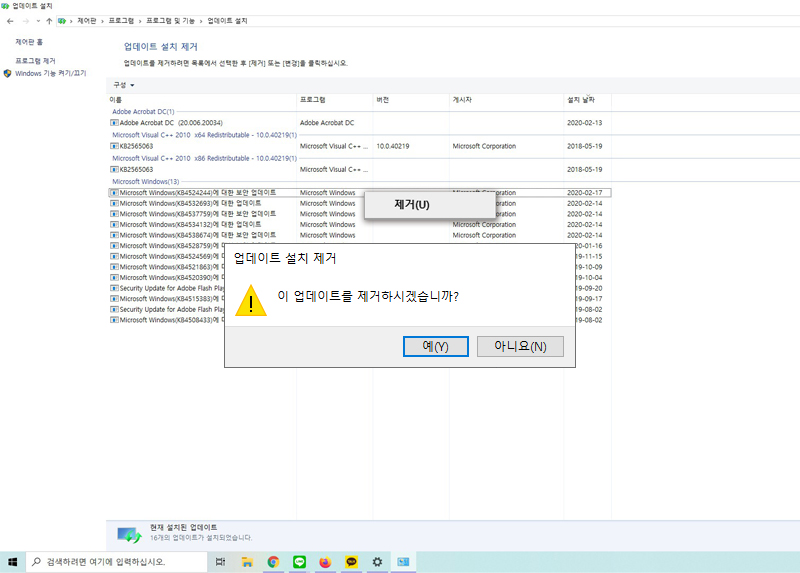Image resolution: width=800 pixels, height=573 pixels.
Task: Open Task View from taskbar
Action: tap(220, 562)
